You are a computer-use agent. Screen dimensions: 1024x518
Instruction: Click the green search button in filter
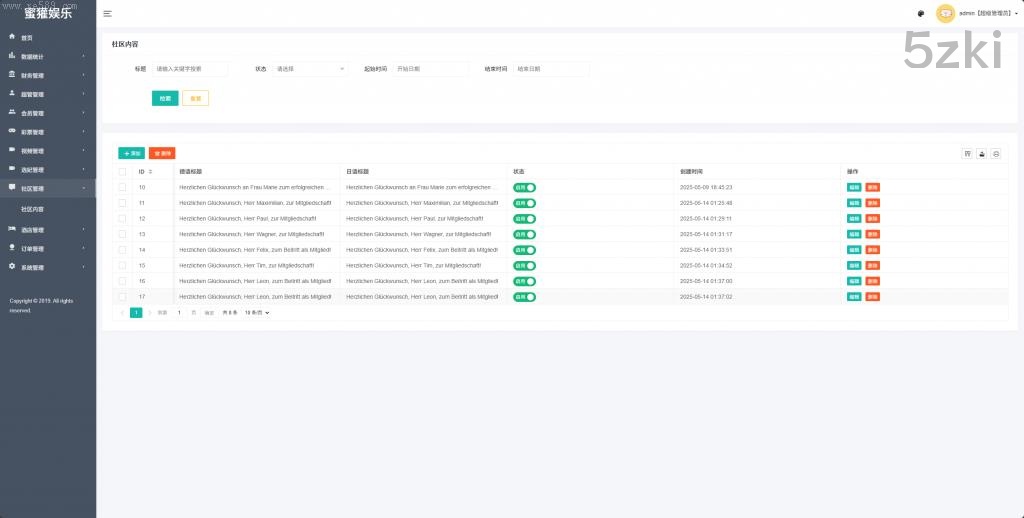click(165, 98)
